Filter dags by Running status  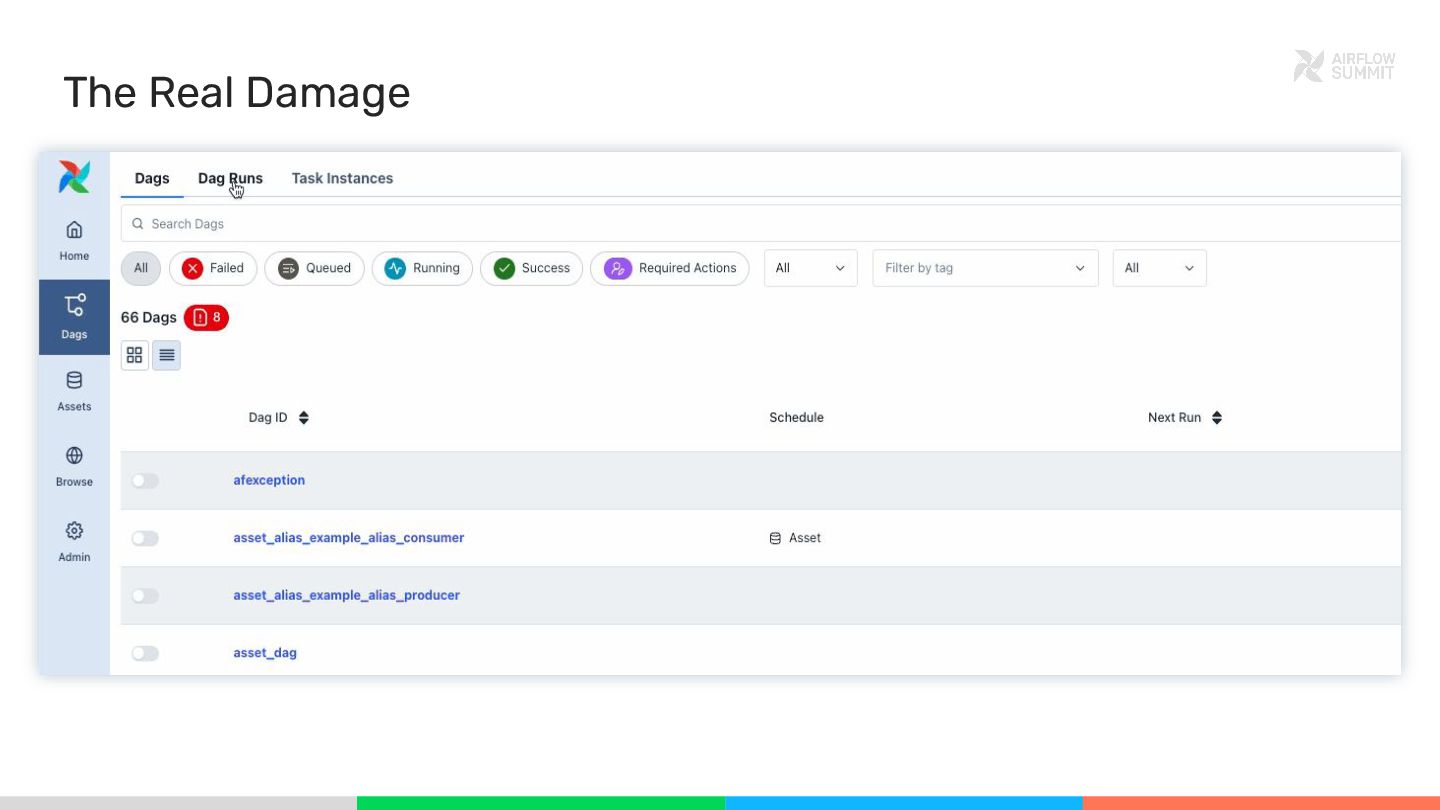pos(422,268)
